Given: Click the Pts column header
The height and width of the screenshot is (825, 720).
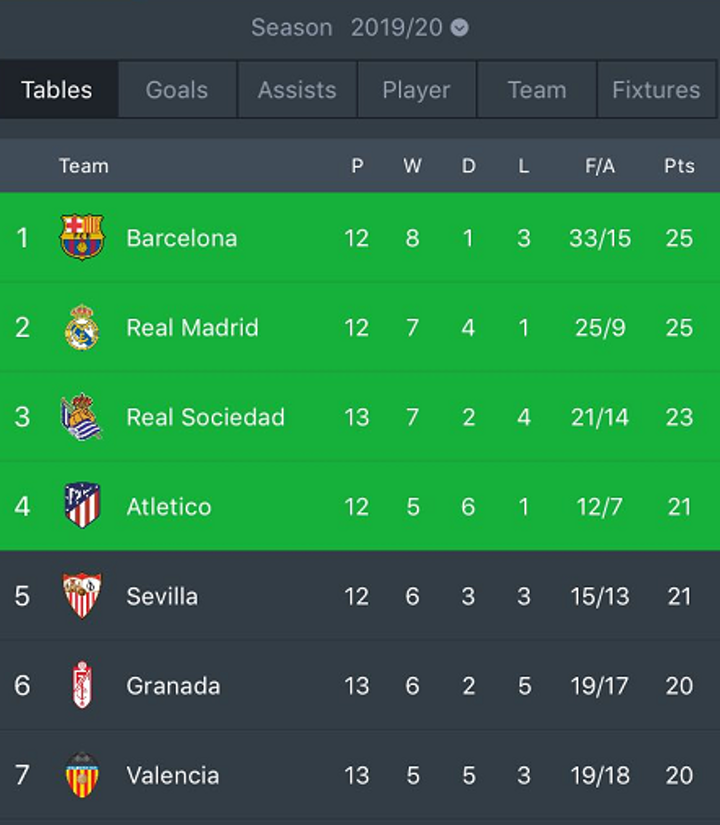Looking at the screenshot, I should coord(679,166).
